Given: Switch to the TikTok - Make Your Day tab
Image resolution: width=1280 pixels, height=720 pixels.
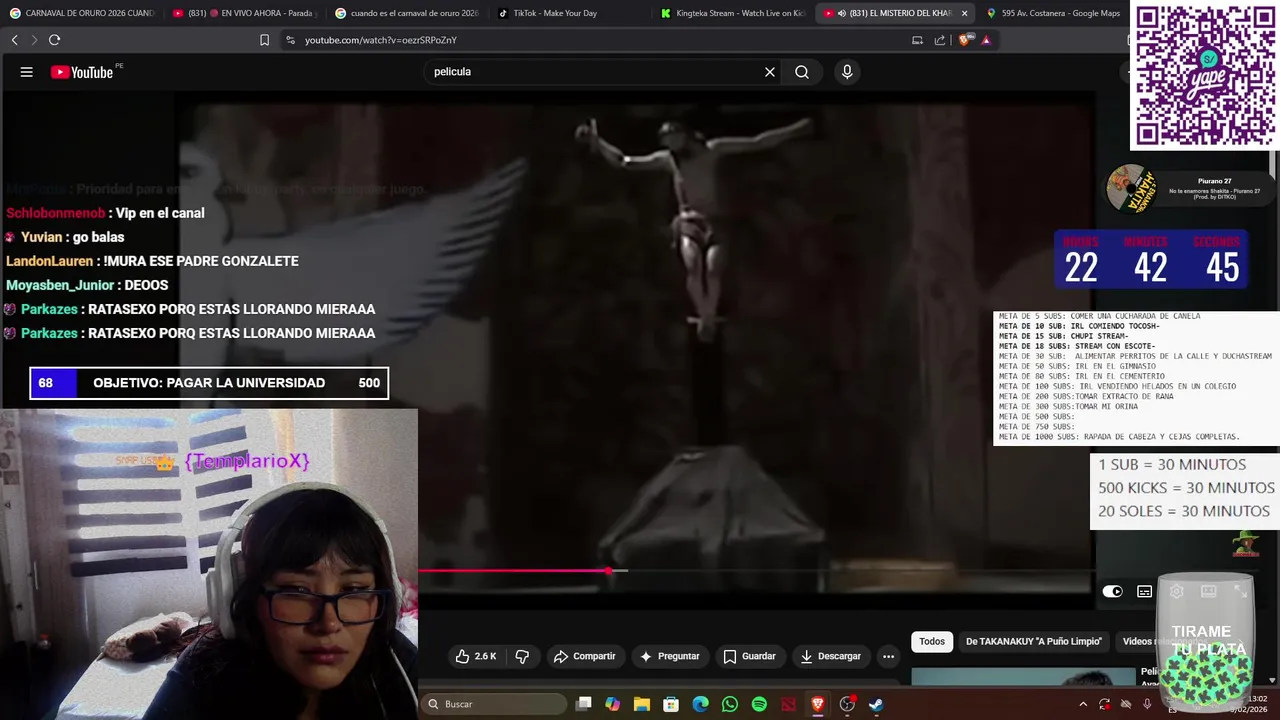Looking at the screenshot, I should point(570,13).
